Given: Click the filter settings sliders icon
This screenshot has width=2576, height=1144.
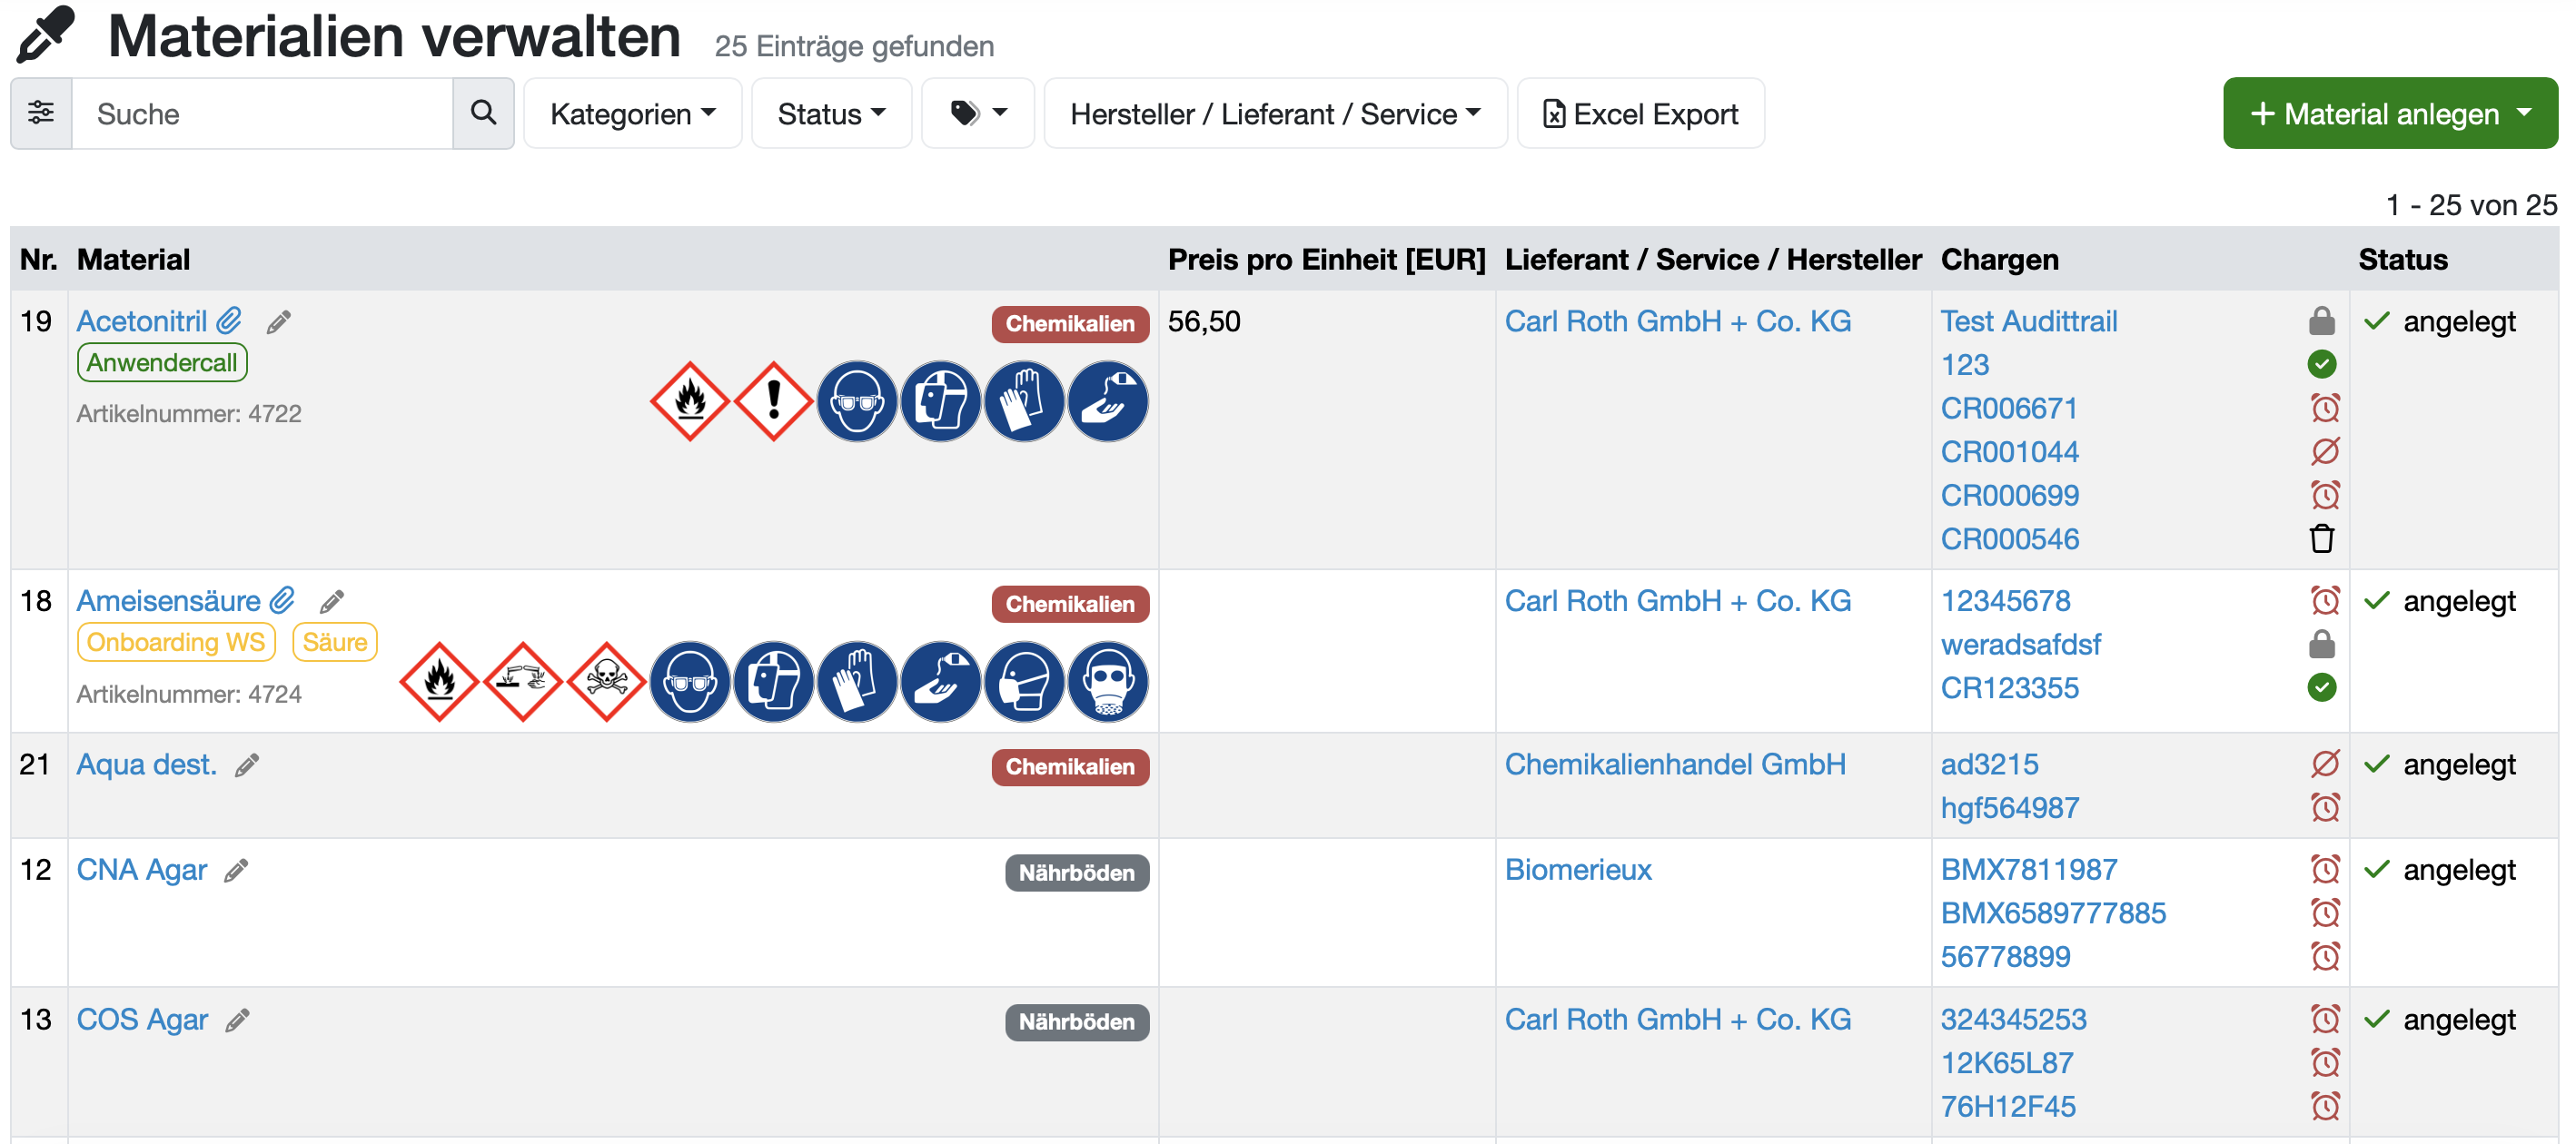Looking at the screenshot, I should click(41, 113).
